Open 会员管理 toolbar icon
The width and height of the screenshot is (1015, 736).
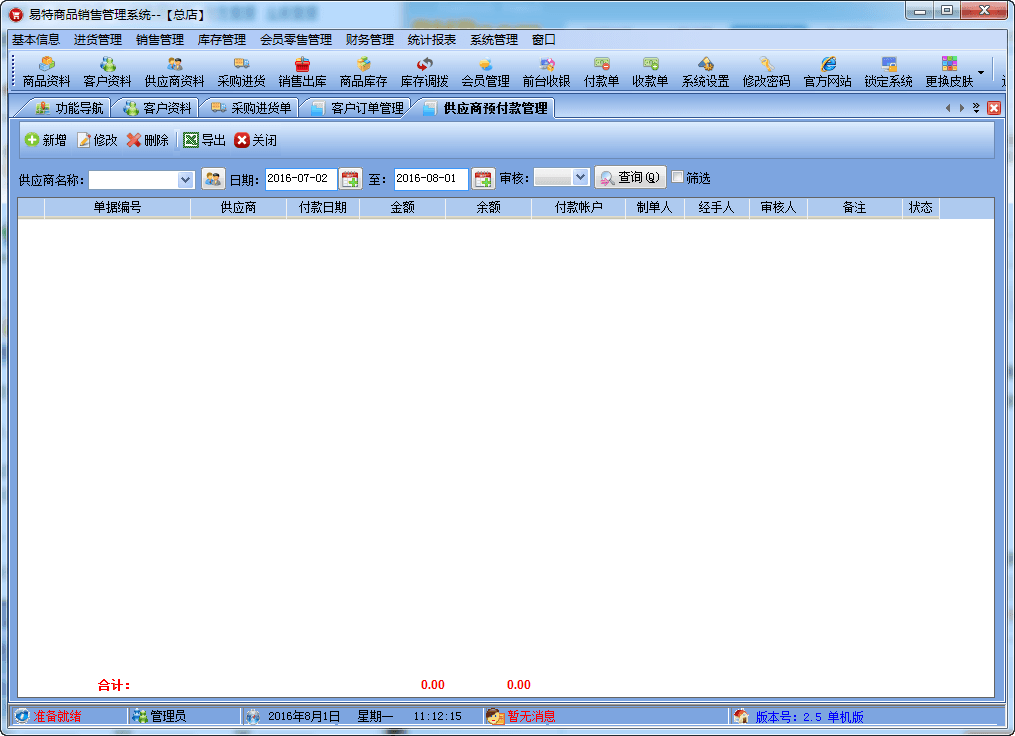click(485, 72)
